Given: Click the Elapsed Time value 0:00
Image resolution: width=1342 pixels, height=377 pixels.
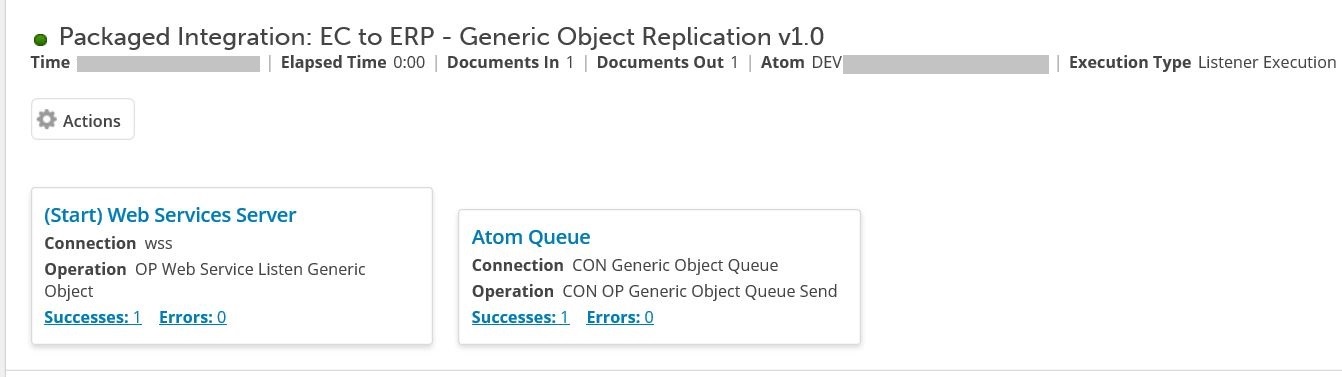Looking at the screenshot, I should (409, 63).
